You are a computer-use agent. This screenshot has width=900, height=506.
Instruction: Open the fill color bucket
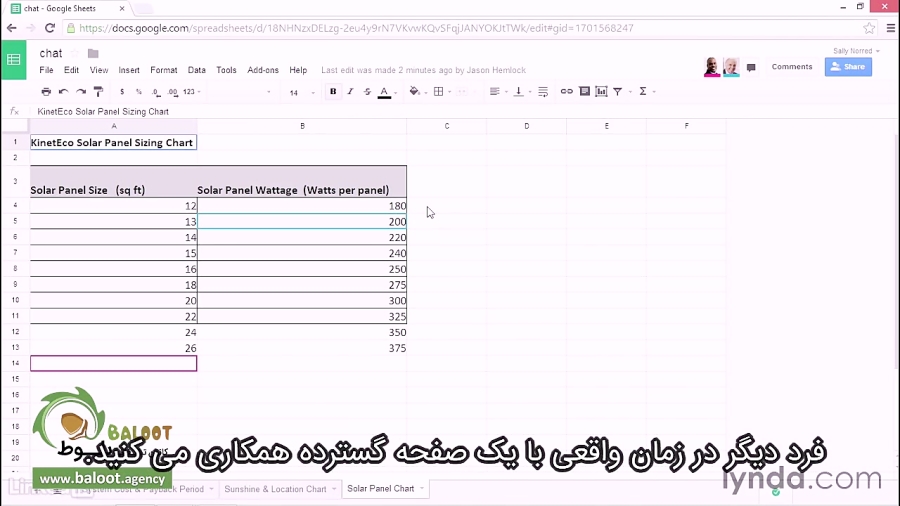pyautogui.click(x=414, y=92)
